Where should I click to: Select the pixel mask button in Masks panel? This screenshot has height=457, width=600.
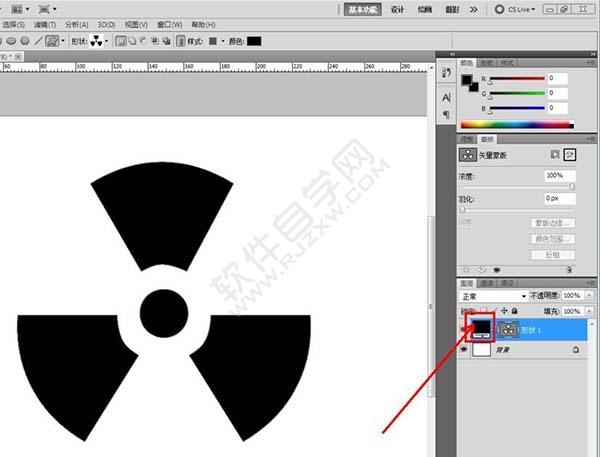[x=555, y=154]
